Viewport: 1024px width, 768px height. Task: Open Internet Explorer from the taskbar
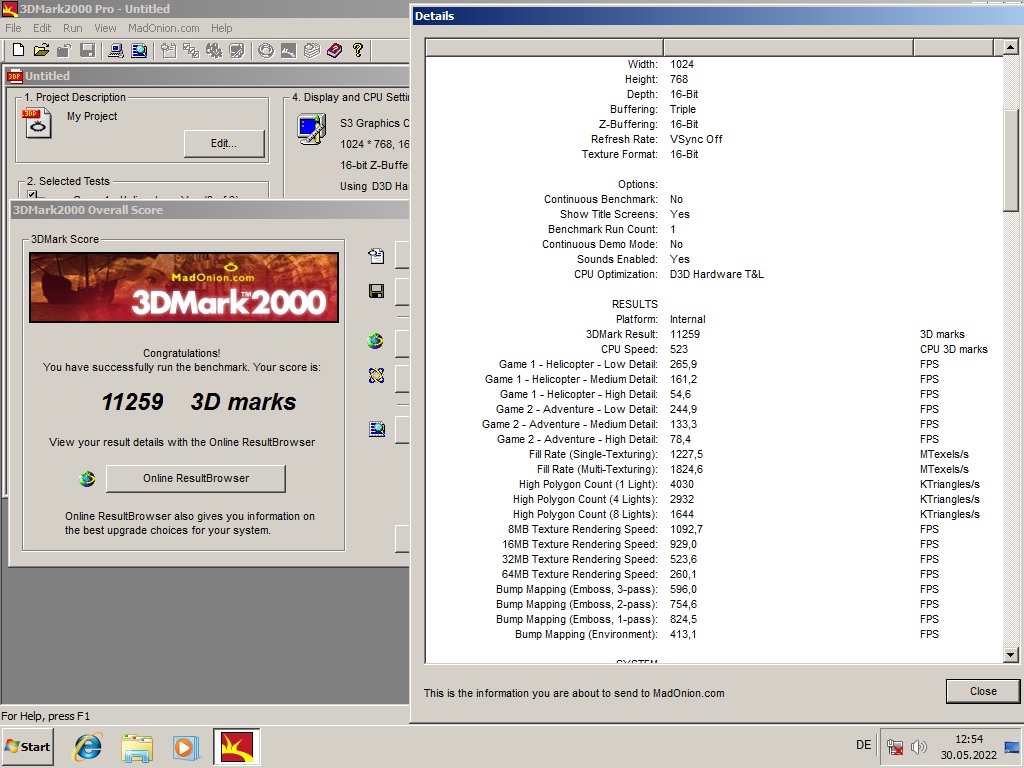pos(88,746)
